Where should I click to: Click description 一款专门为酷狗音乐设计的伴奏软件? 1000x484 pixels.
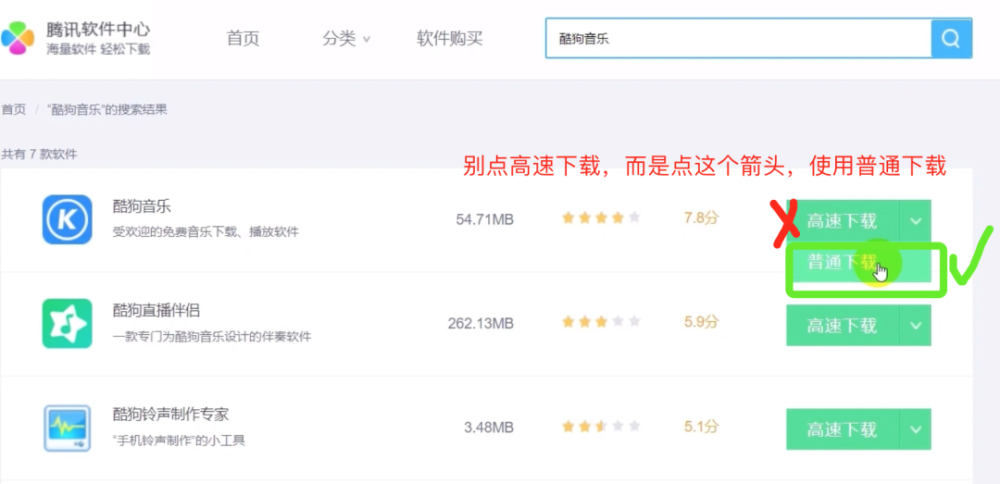pos(212,336)
